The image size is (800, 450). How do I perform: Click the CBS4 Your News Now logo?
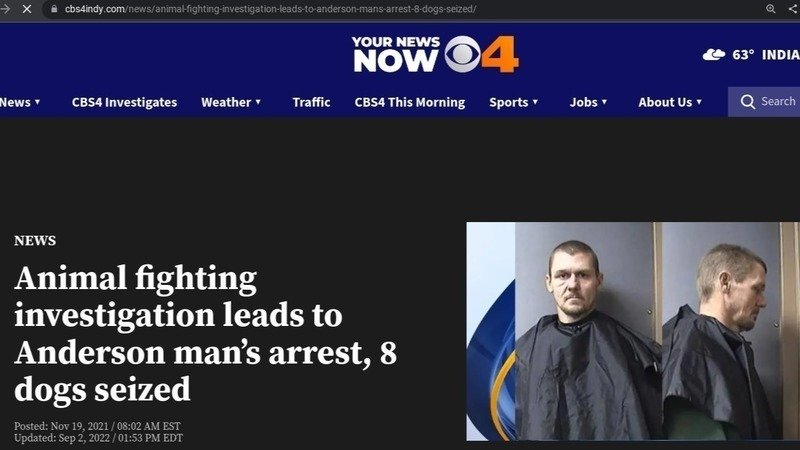(x=435, y=54)
